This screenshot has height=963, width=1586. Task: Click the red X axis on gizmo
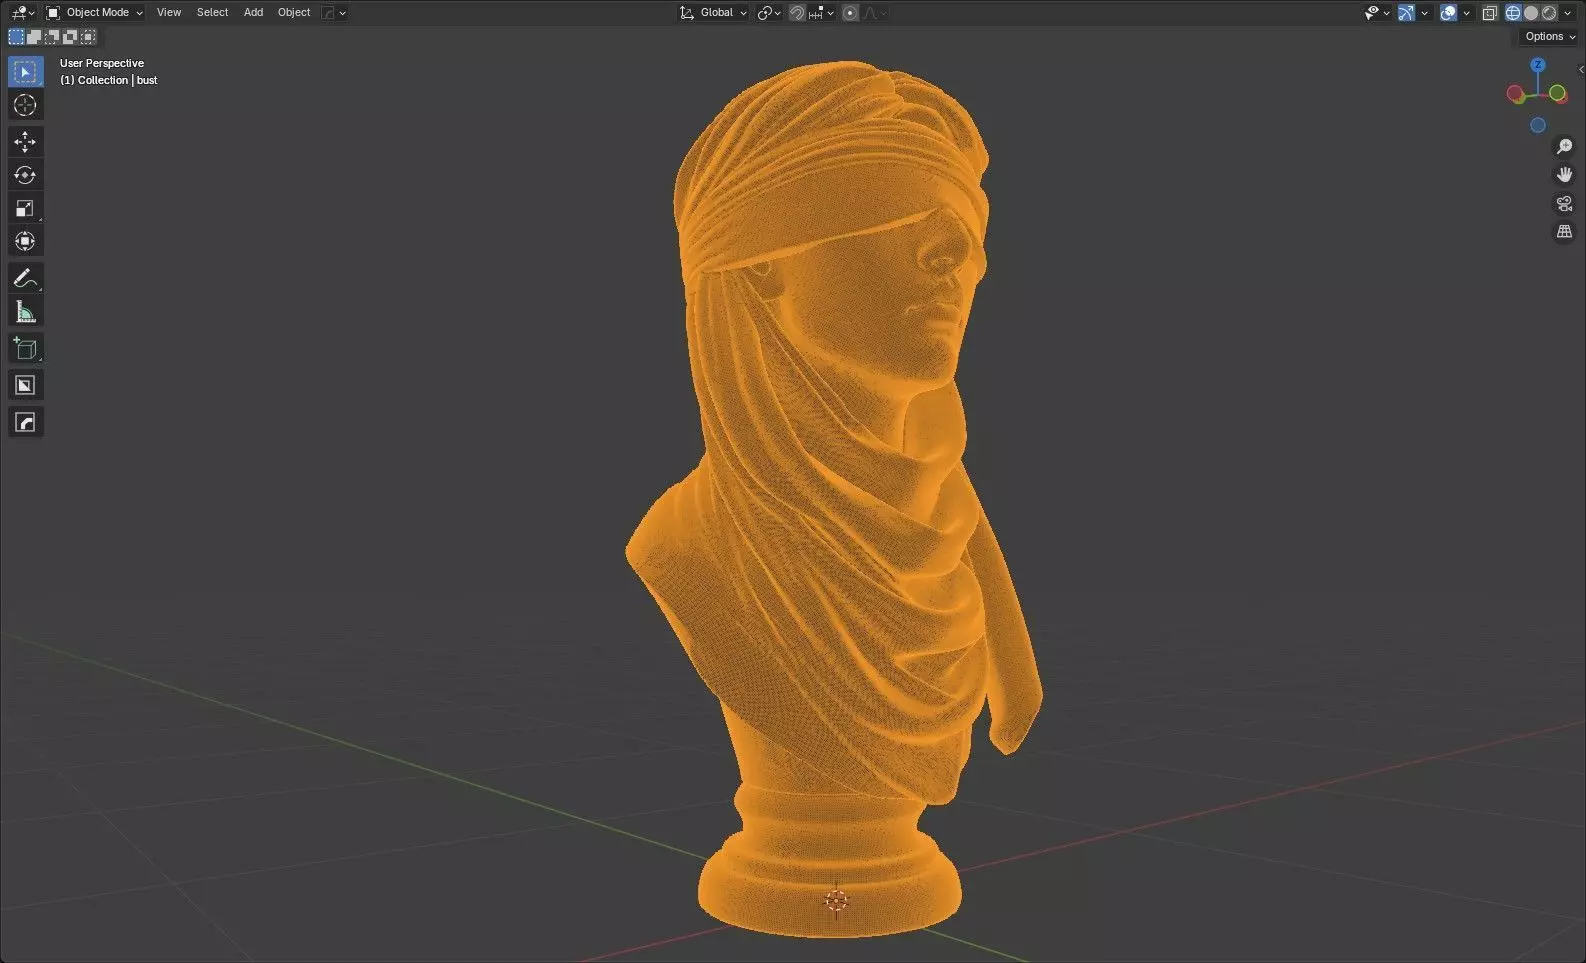[x=1515, y=94]
